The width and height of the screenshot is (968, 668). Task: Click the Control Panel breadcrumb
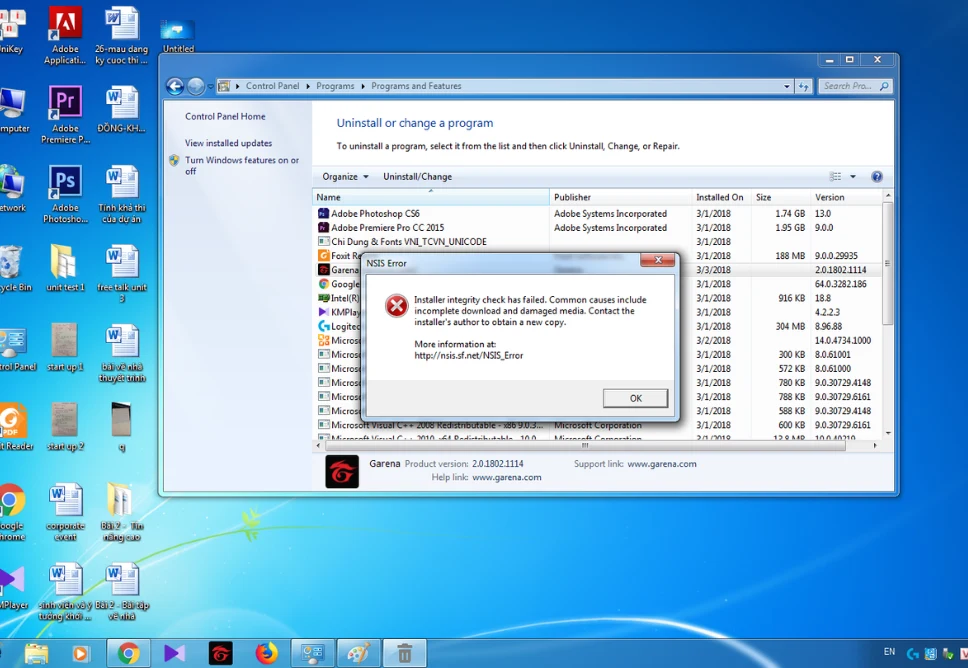tap(272, 86)
